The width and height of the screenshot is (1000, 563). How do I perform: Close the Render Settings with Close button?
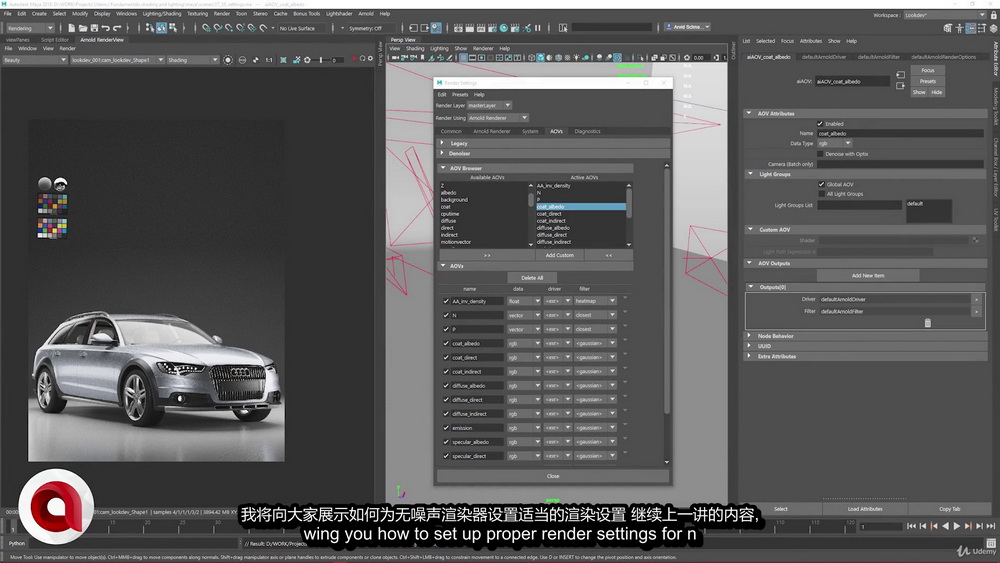tap(553, 476)
